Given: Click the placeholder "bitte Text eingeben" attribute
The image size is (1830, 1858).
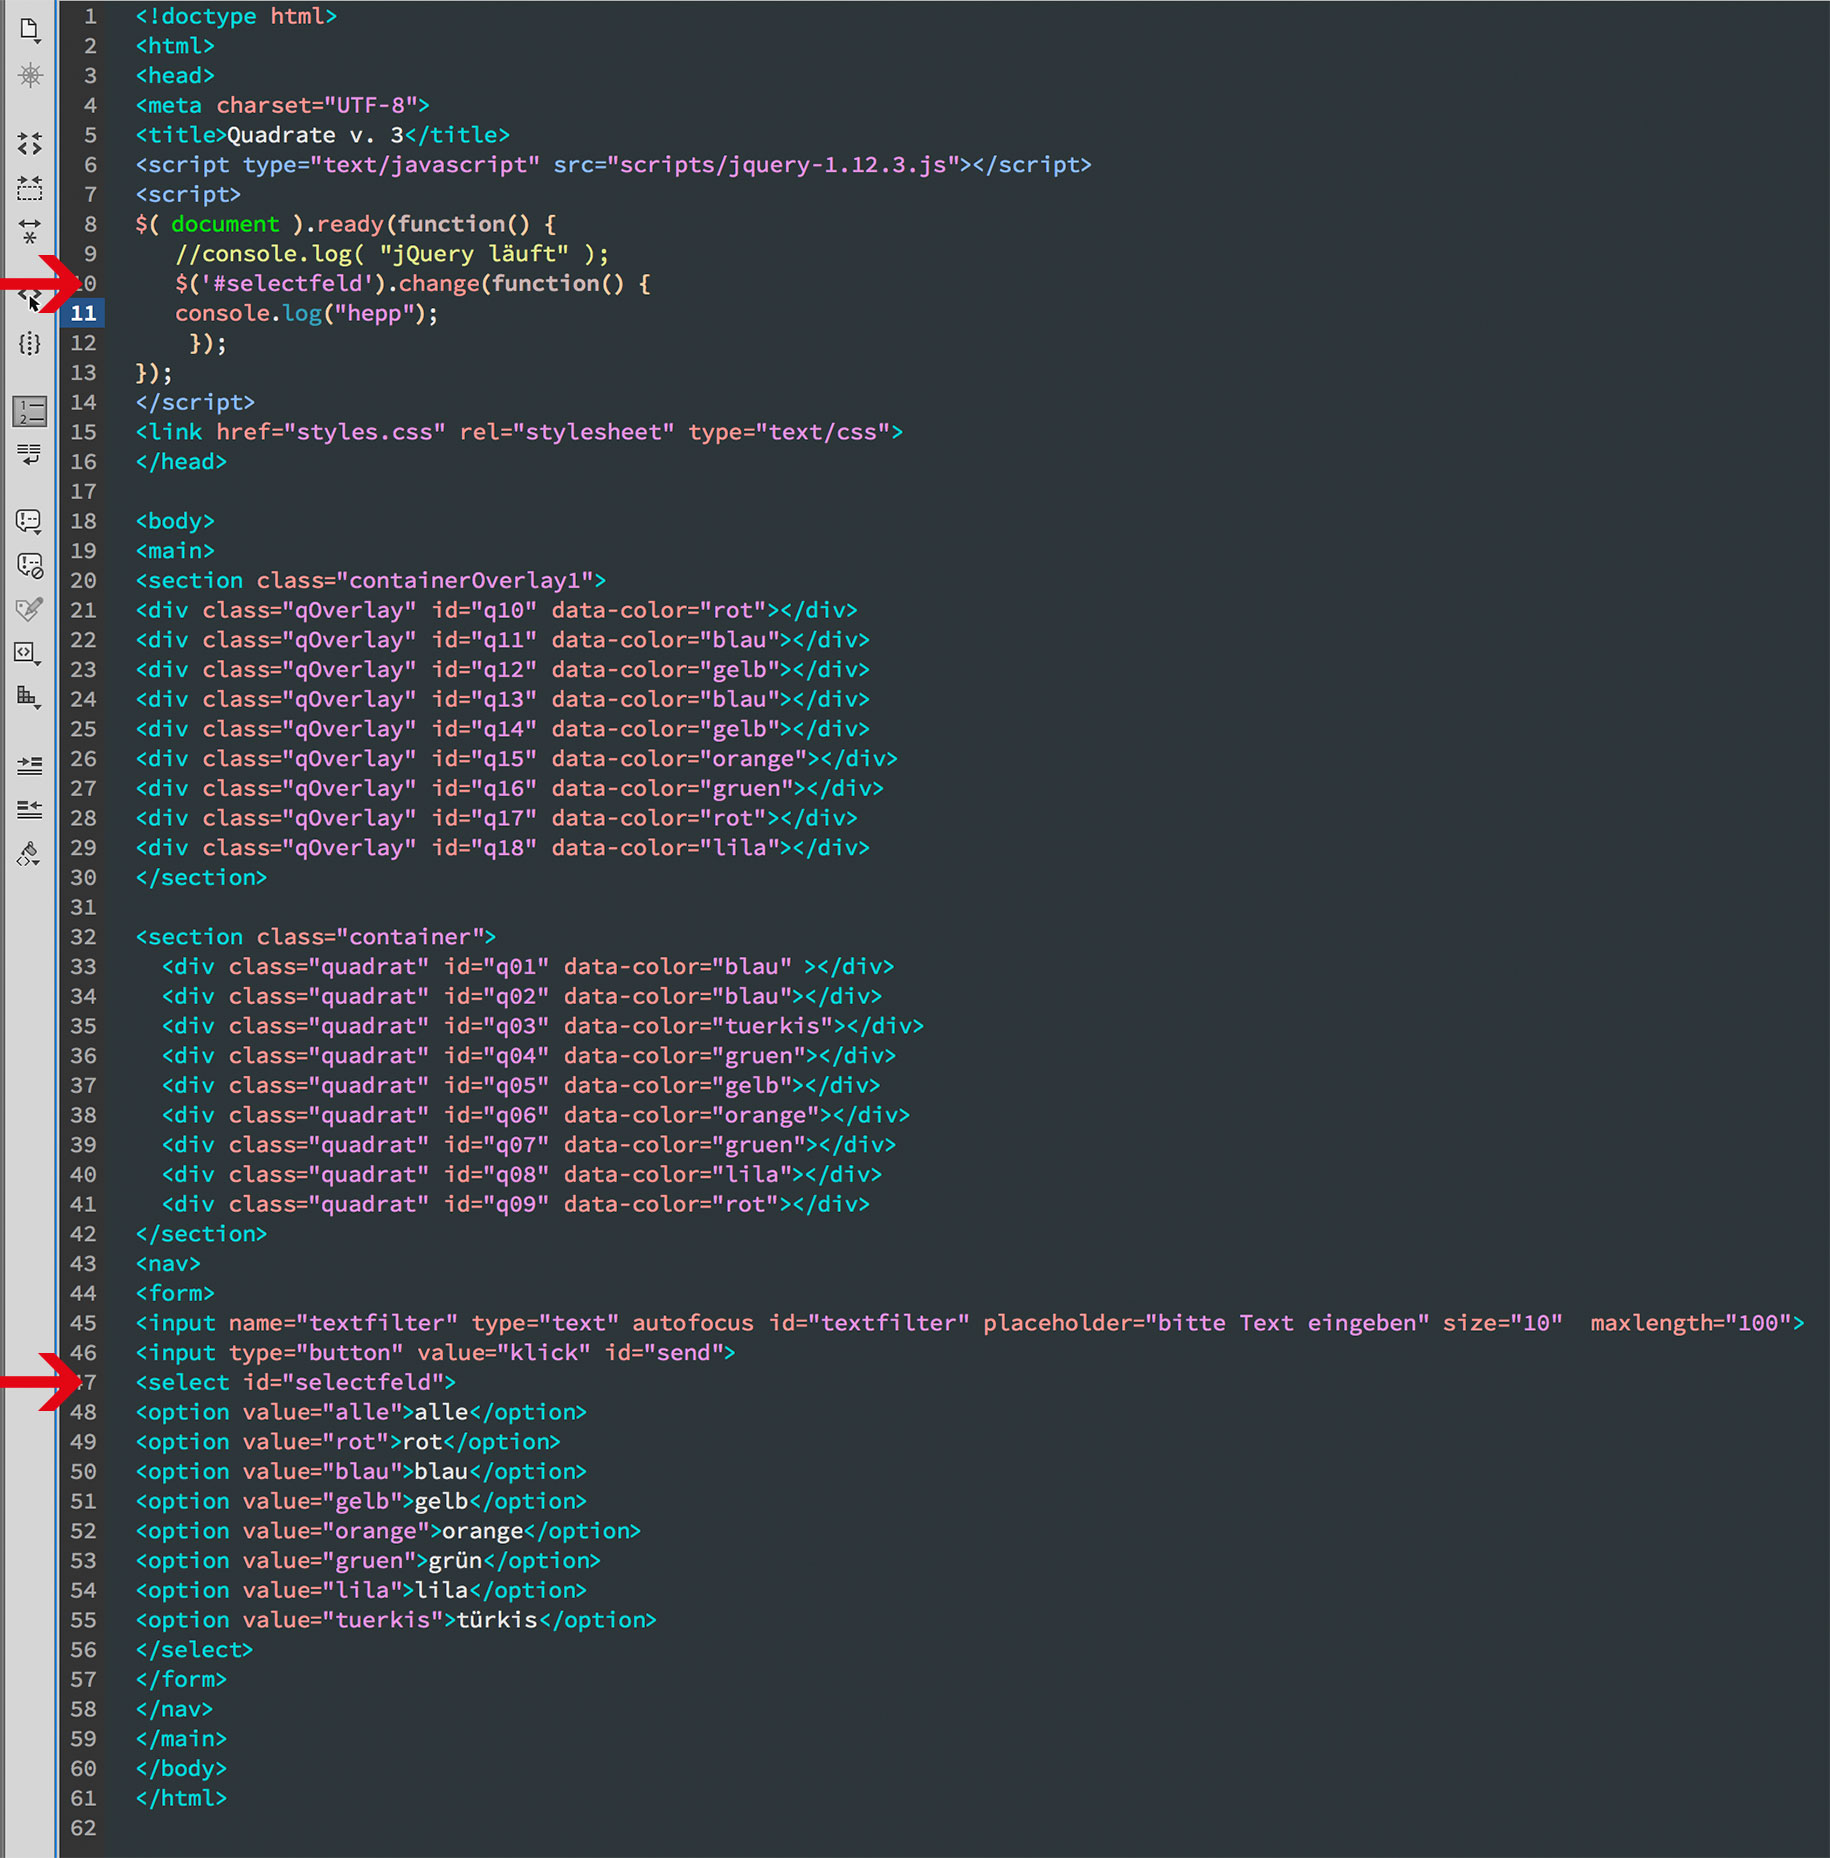Looking at the screenshot, I should click(x=1206, y=1323).
